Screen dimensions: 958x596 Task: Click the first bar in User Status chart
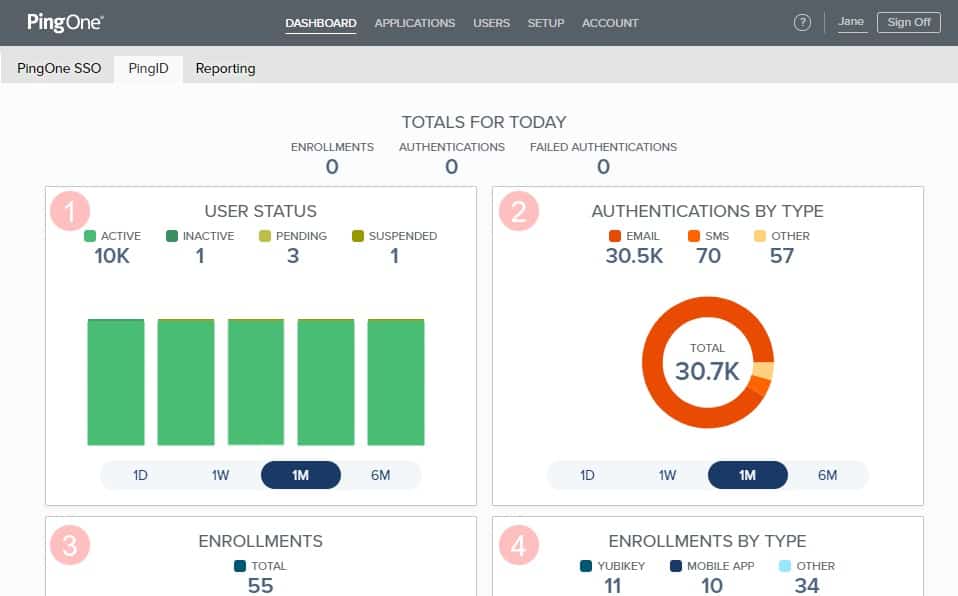(x=116, y=382)
